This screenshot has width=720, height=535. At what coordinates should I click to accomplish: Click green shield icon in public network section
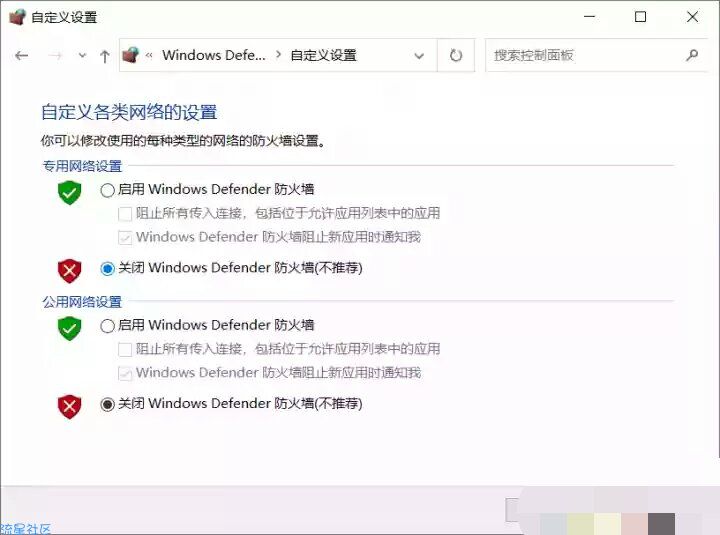[x=69, y=328]
